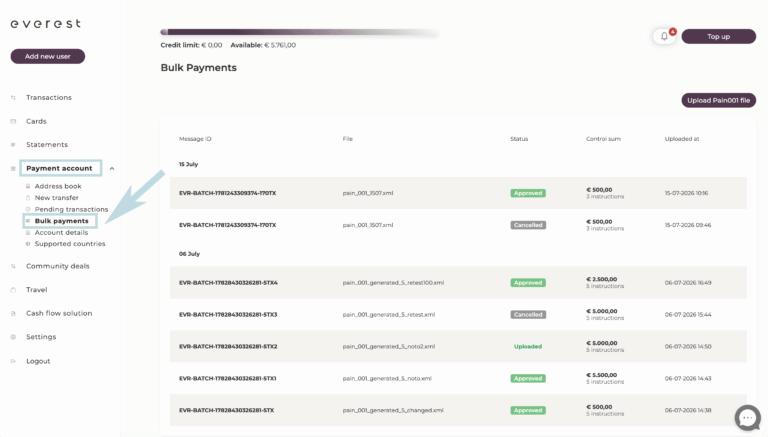Click the Cards sidebar icon
The image size is (768, 437).
pyautogui.click(x=13, y=121)
